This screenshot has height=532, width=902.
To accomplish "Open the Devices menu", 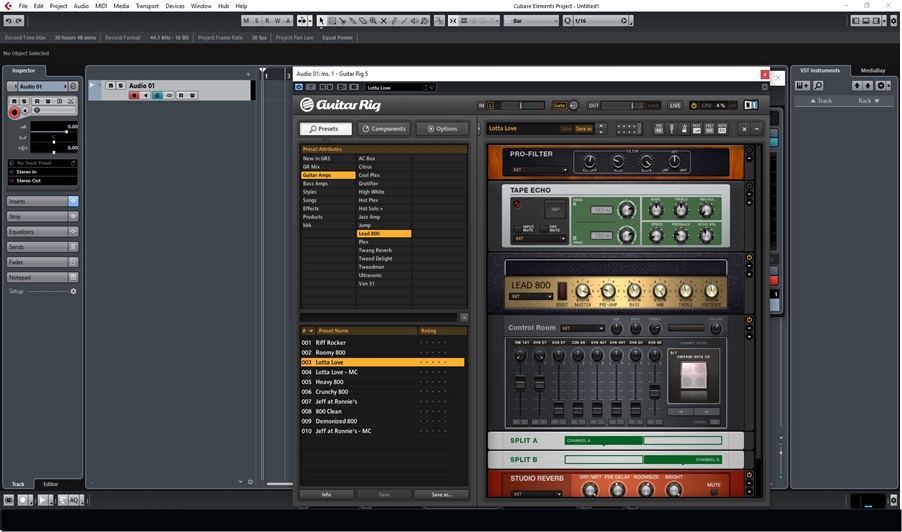I will tap(175, 6).
